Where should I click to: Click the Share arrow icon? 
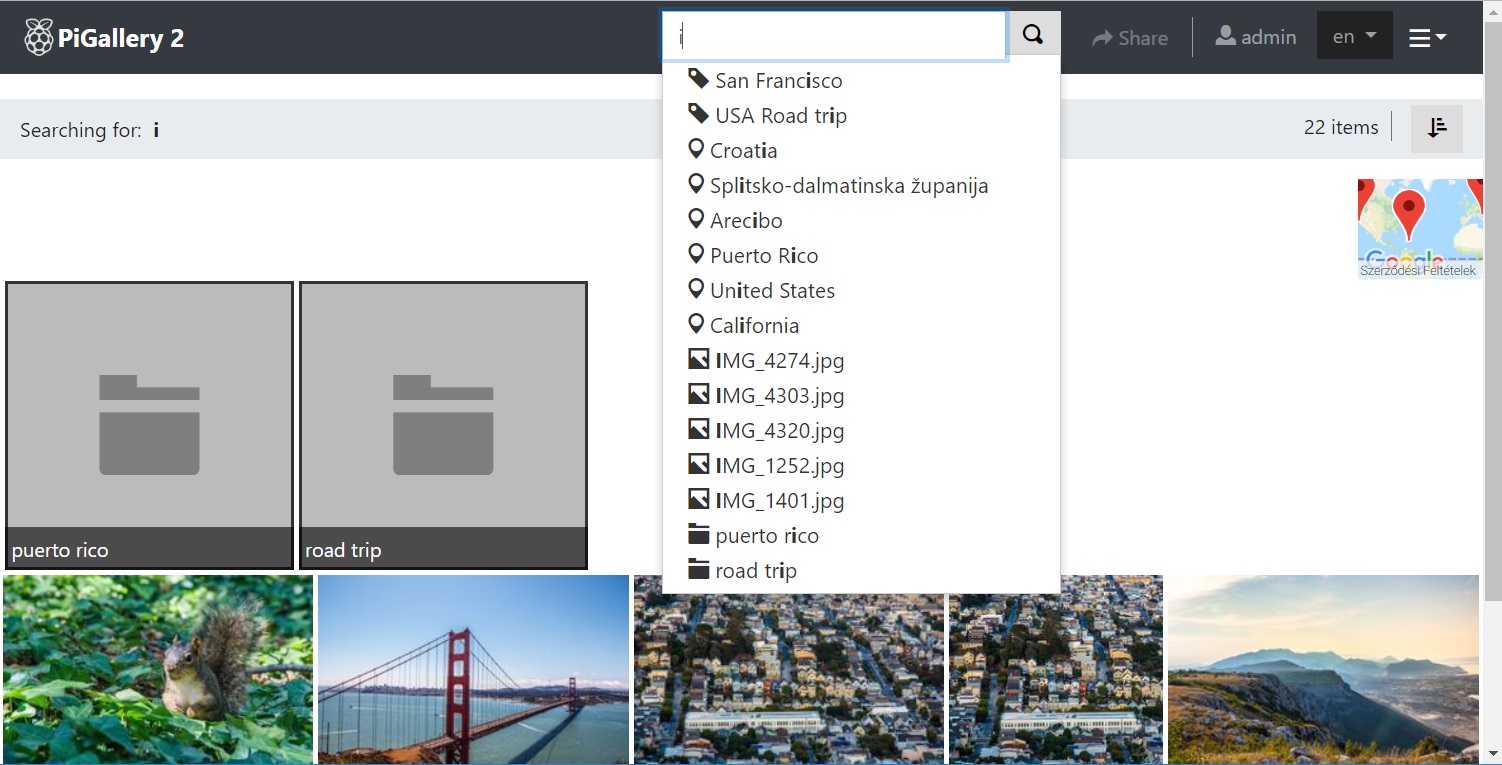1102,38
